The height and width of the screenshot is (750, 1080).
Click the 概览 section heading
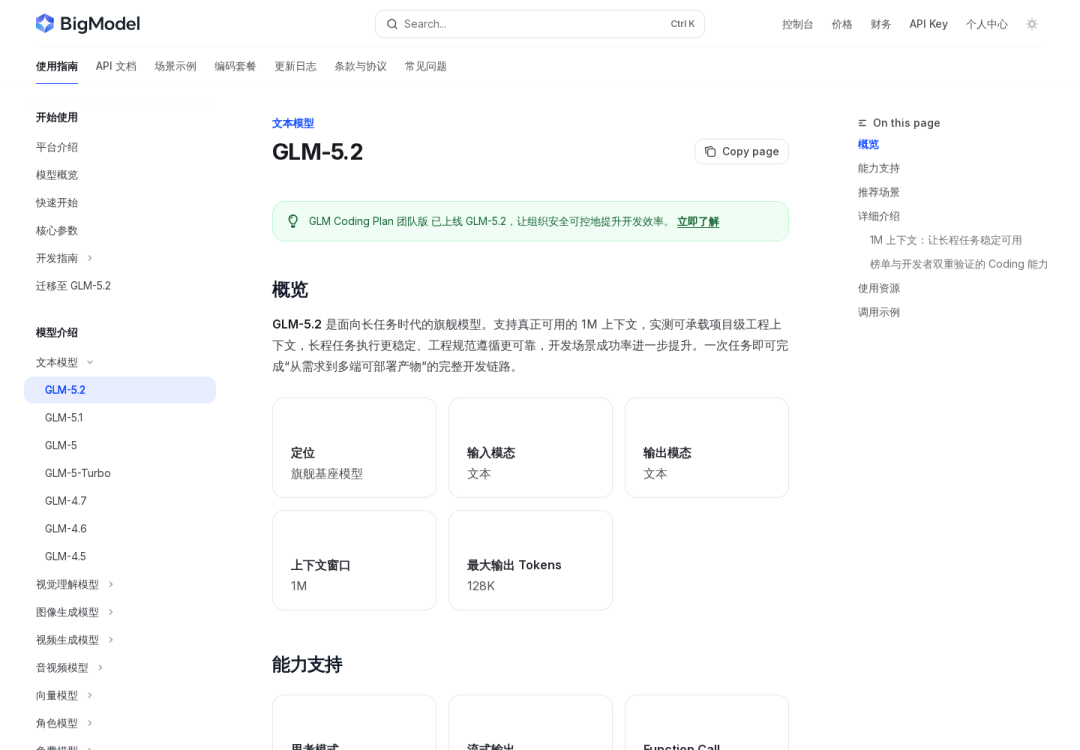coord(290,290)
